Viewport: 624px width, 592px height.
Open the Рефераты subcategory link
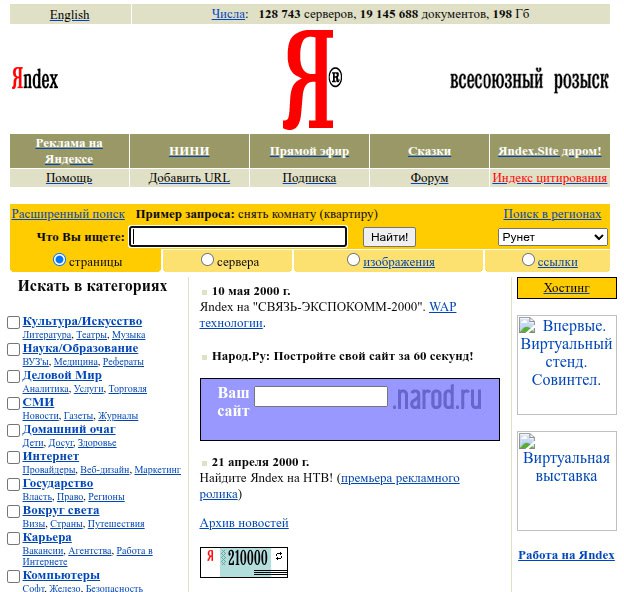123,362
